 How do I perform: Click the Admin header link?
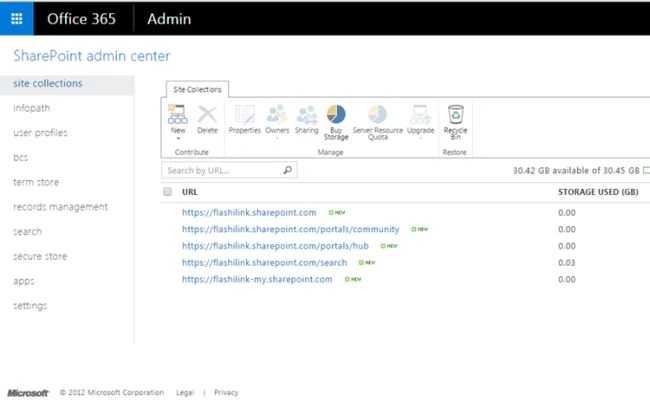[x=169, y=19]
